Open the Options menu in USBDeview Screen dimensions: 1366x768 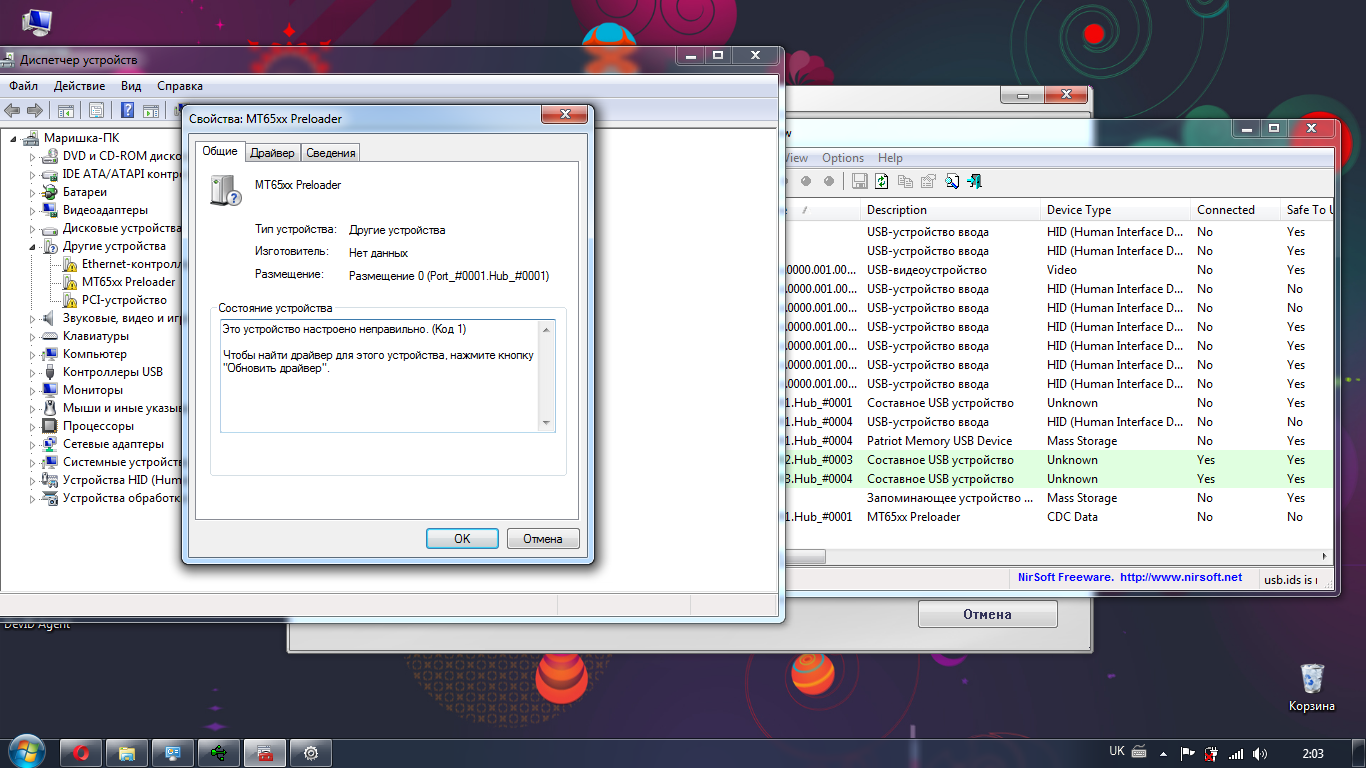tap(843, 158)
